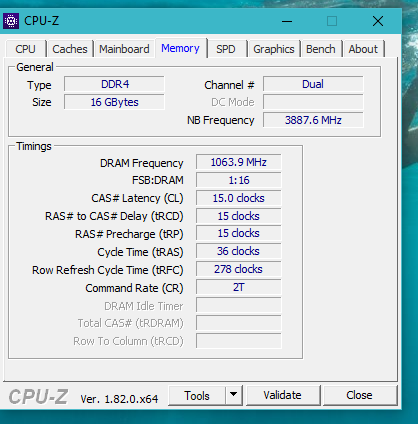Click the tRCD 15 clocks value
This screenshot has height=424, width=418.
[x=239, y=216]
